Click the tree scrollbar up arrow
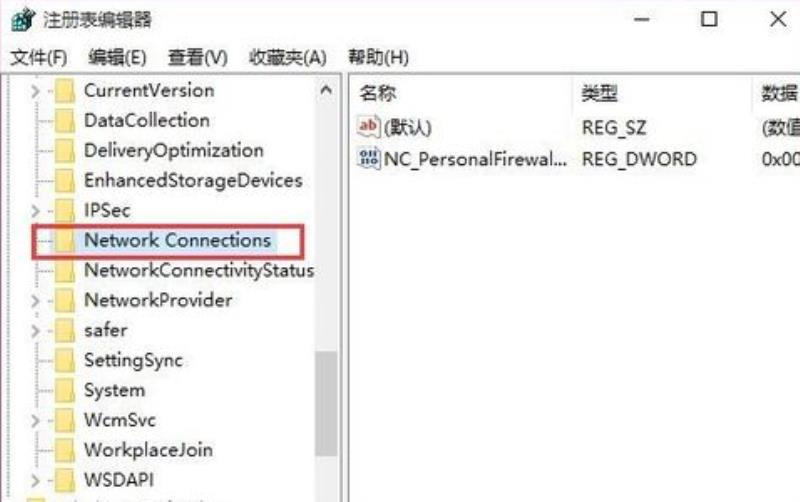The image size is (800, 502). pos(326,91)
